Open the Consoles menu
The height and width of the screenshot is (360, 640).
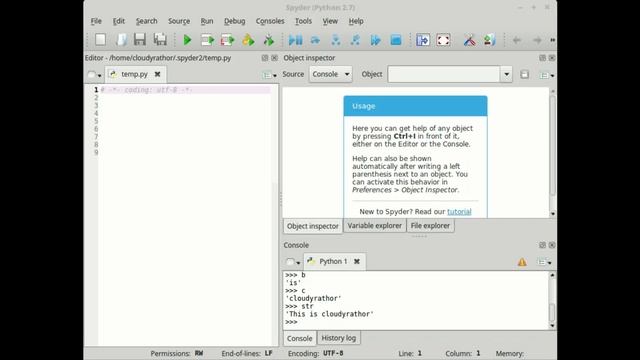[270, 21]
